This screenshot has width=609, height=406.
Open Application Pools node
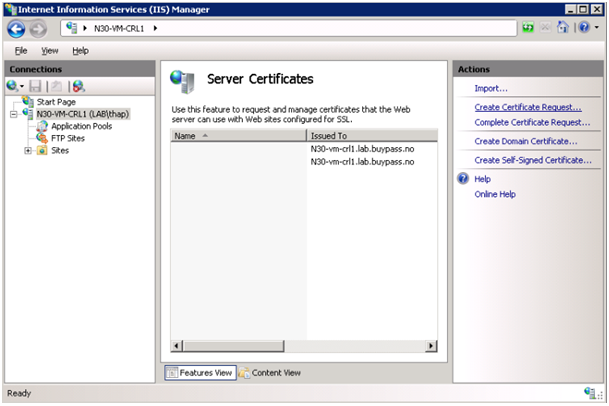82,126
